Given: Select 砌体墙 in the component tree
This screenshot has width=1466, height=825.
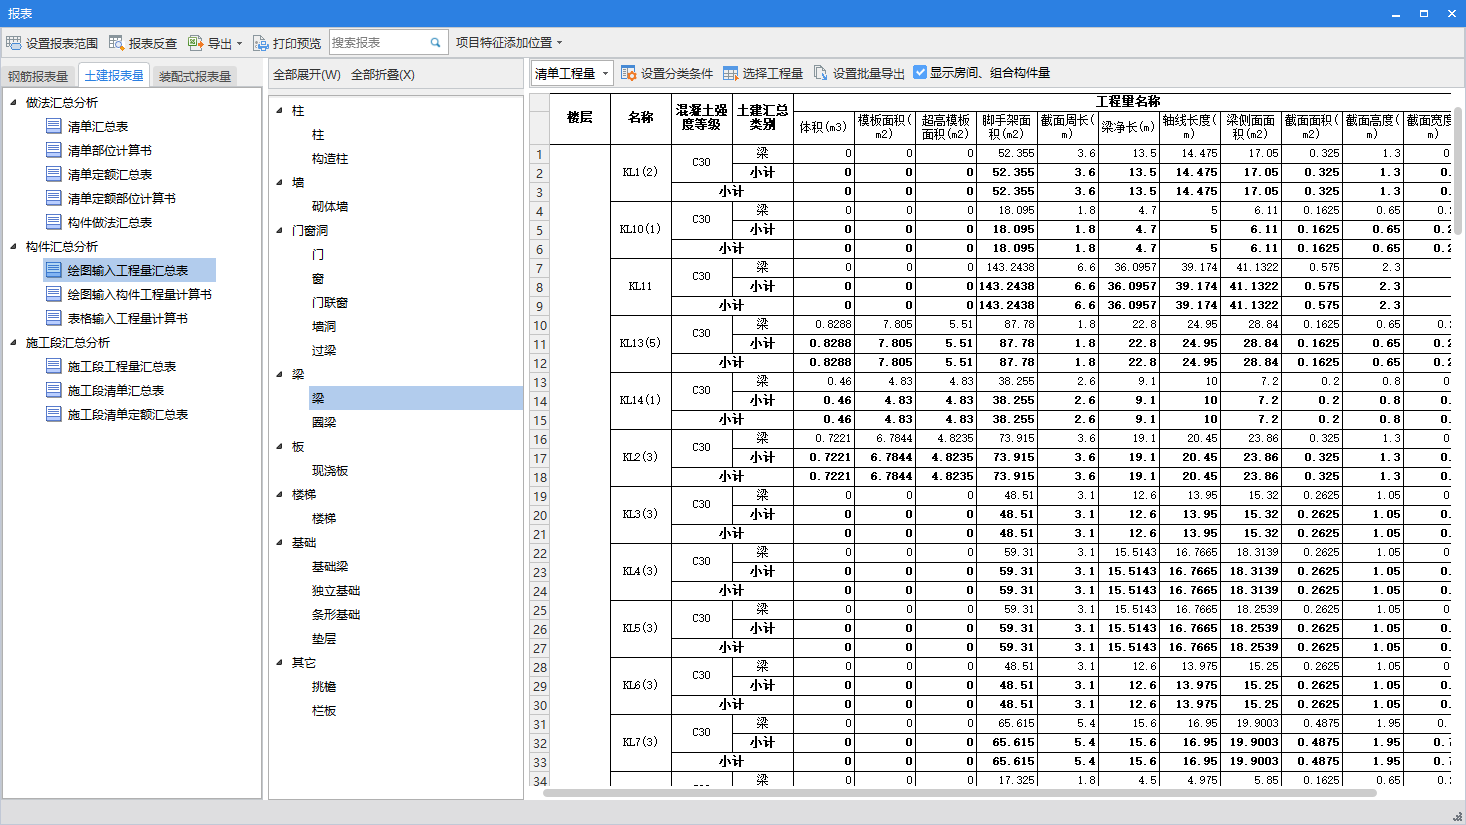Looking at the screenshot, I should (x=330, y=206).
